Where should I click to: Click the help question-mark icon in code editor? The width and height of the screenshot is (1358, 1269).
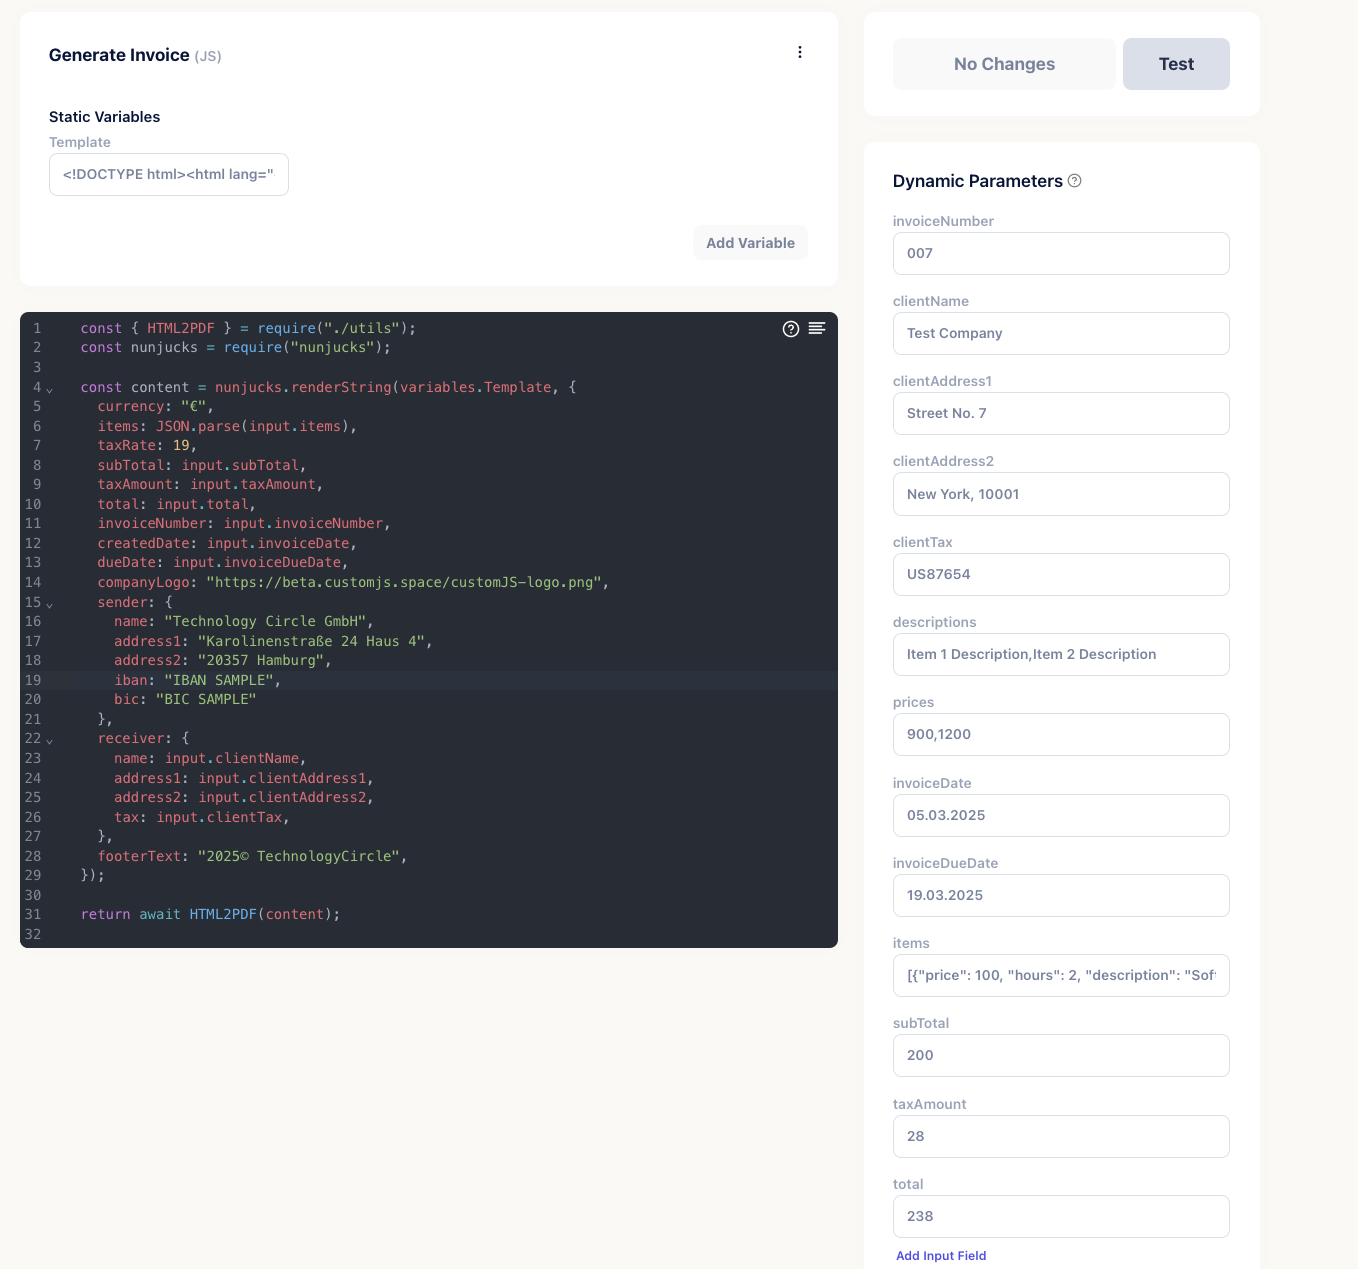[791, 329]
